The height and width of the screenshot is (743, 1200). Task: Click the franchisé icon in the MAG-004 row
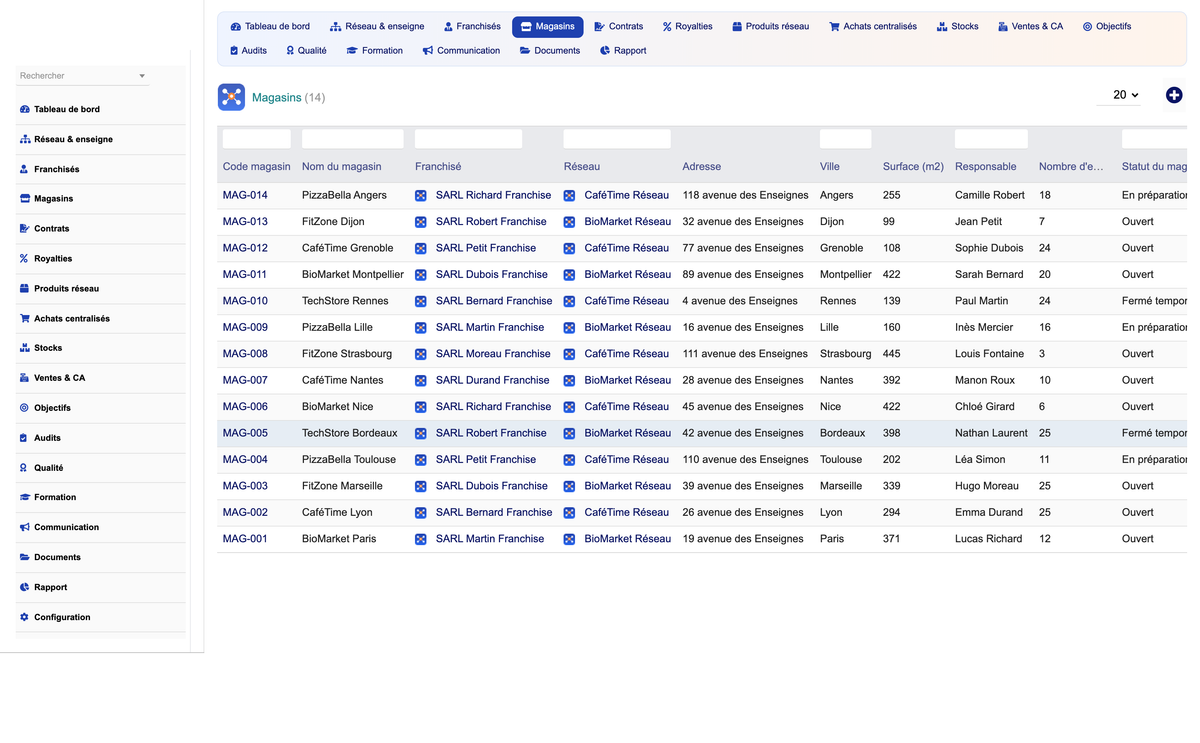click(x=421, y=460)
